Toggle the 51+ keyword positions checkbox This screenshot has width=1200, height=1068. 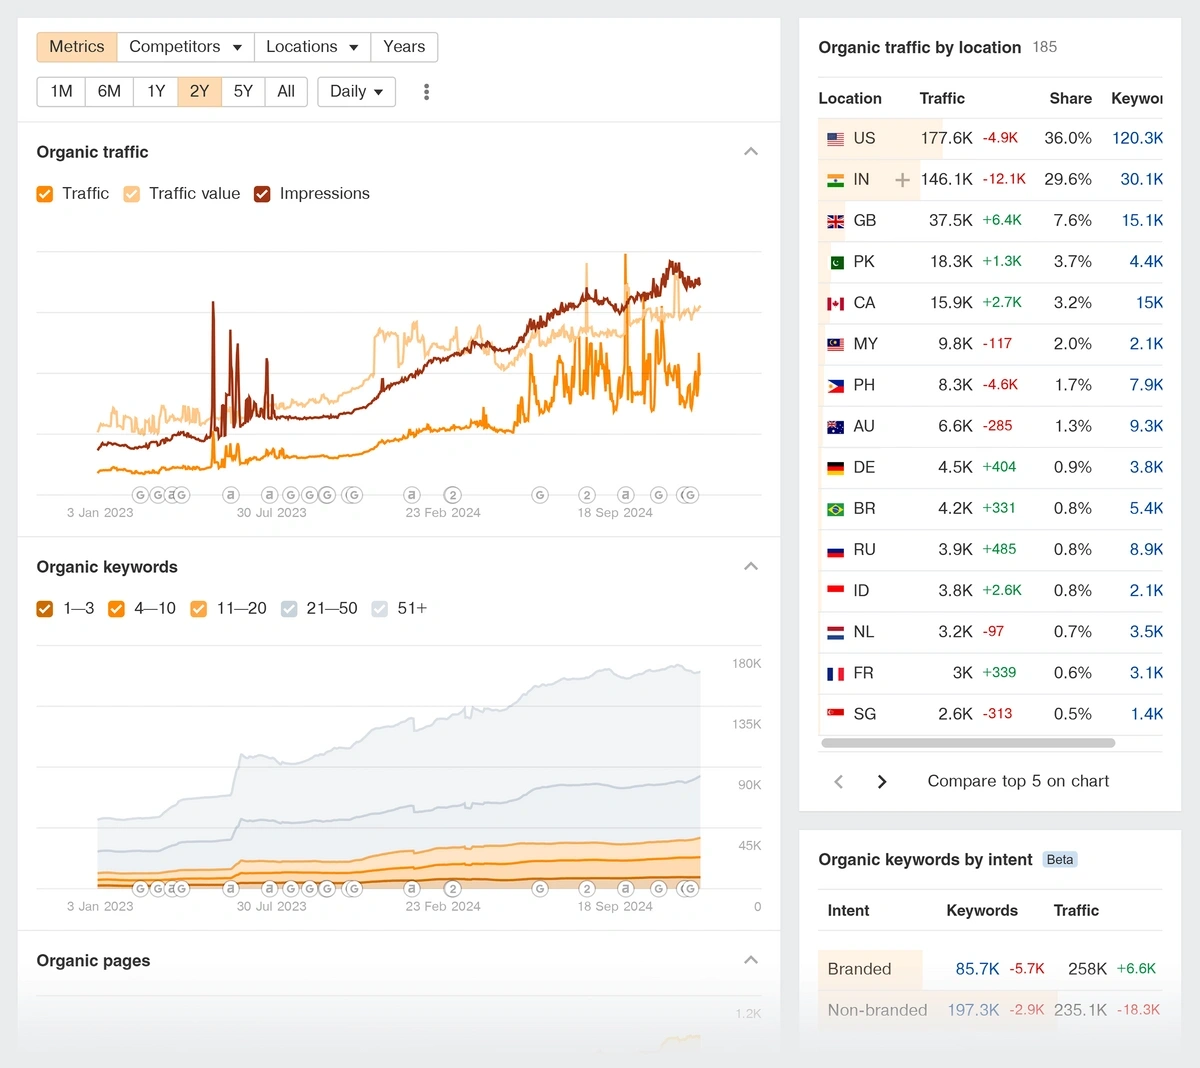(380, 609)
